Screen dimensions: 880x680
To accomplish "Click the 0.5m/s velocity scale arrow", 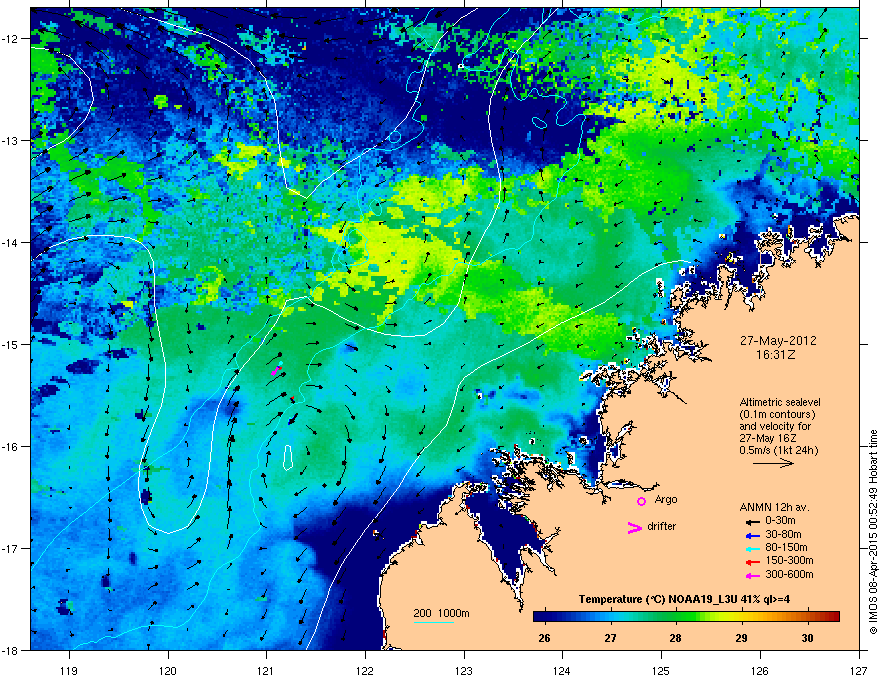I will pyautogui.click(x=773, y=463).
